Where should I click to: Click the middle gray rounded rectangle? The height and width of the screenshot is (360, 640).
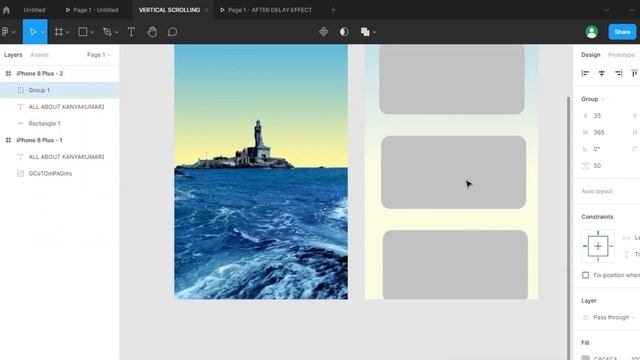[453, 172]
